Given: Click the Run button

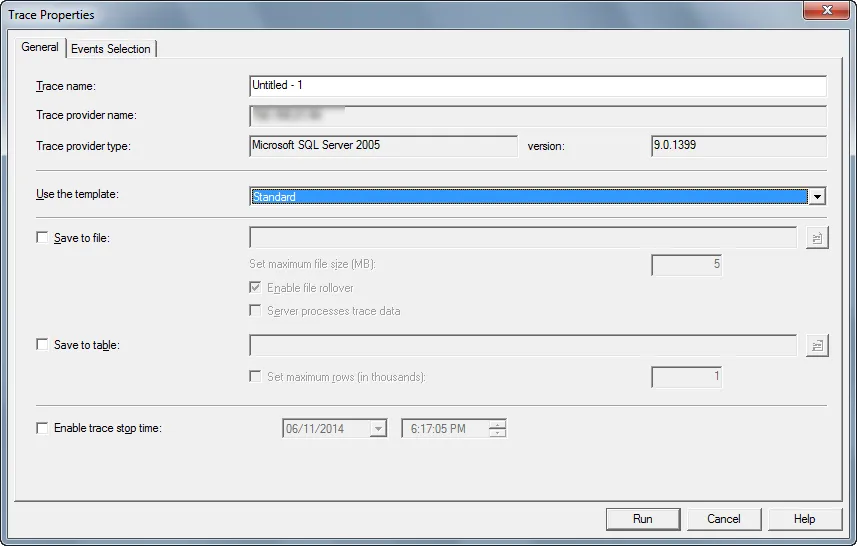Looking at the screenshot, I should pyautogui.click(x=643, y=519).
